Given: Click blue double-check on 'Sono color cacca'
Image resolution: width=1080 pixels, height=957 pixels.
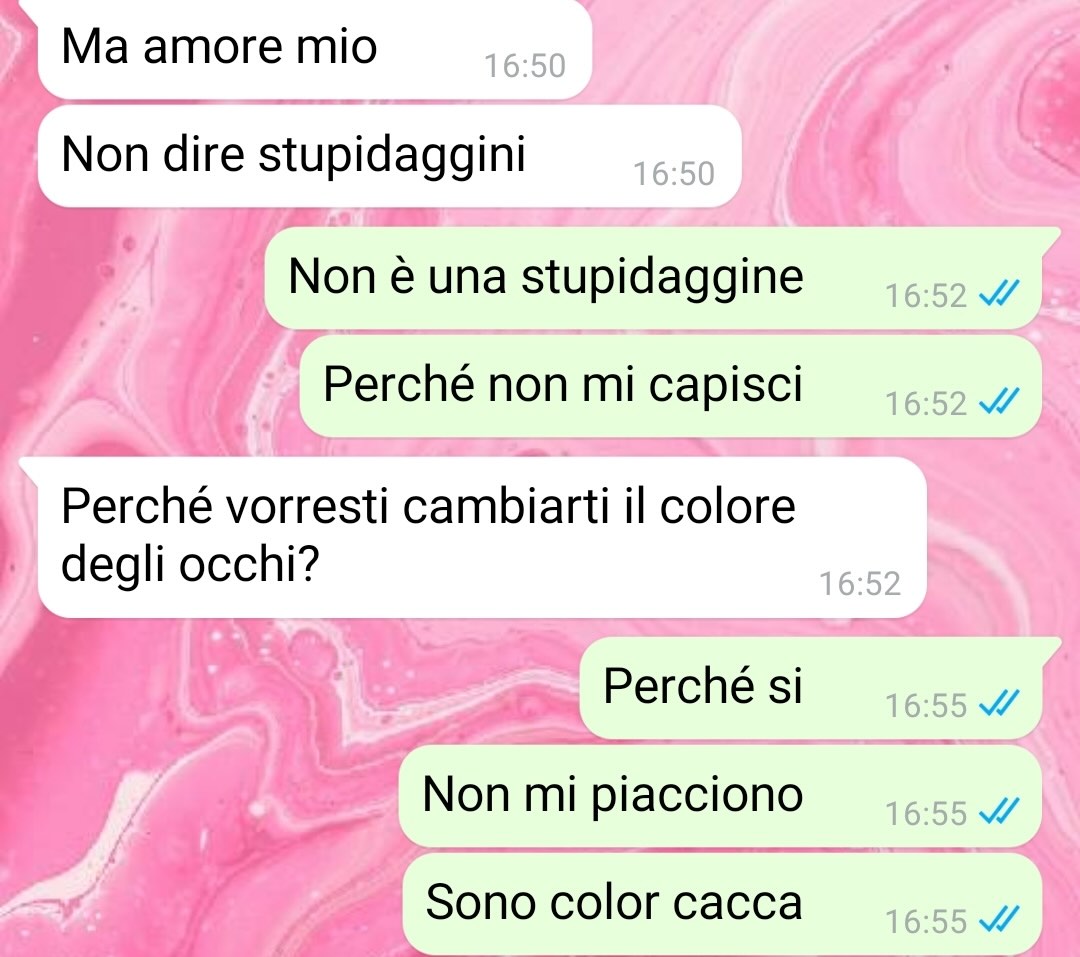Looking at the screenshot, I should [x=999, y=920].
